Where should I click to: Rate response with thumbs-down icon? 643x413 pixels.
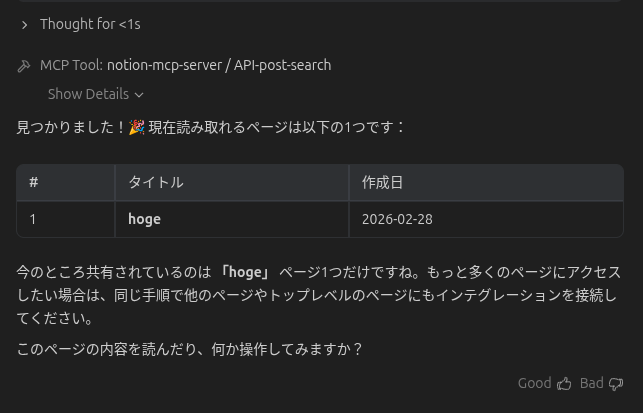pyautogui.click(x=616, y=383)
